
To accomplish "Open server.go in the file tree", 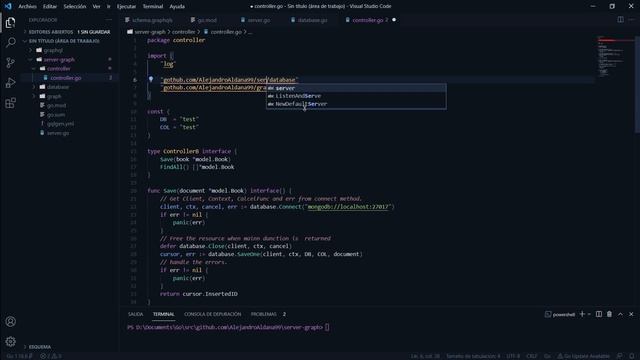I will (58, 133).
